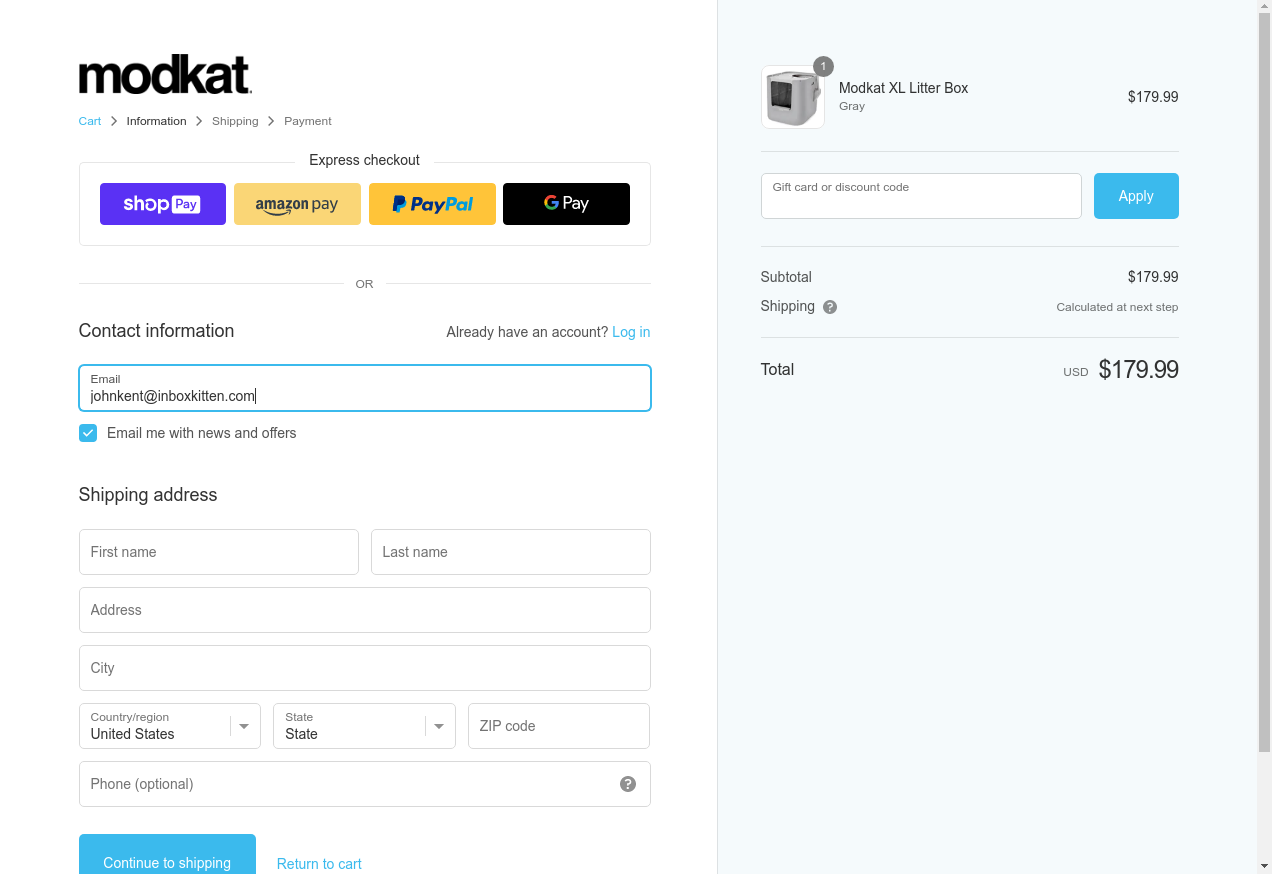Pay with Shop Pay express button
Viewport: 1272px width, 874px height.
[x=163, y=204]
